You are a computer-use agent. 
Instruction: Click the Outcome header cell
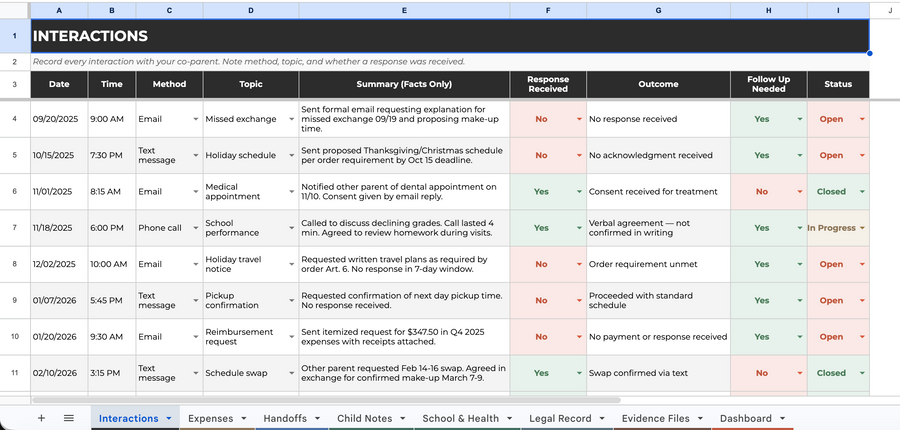pos(658,84)
